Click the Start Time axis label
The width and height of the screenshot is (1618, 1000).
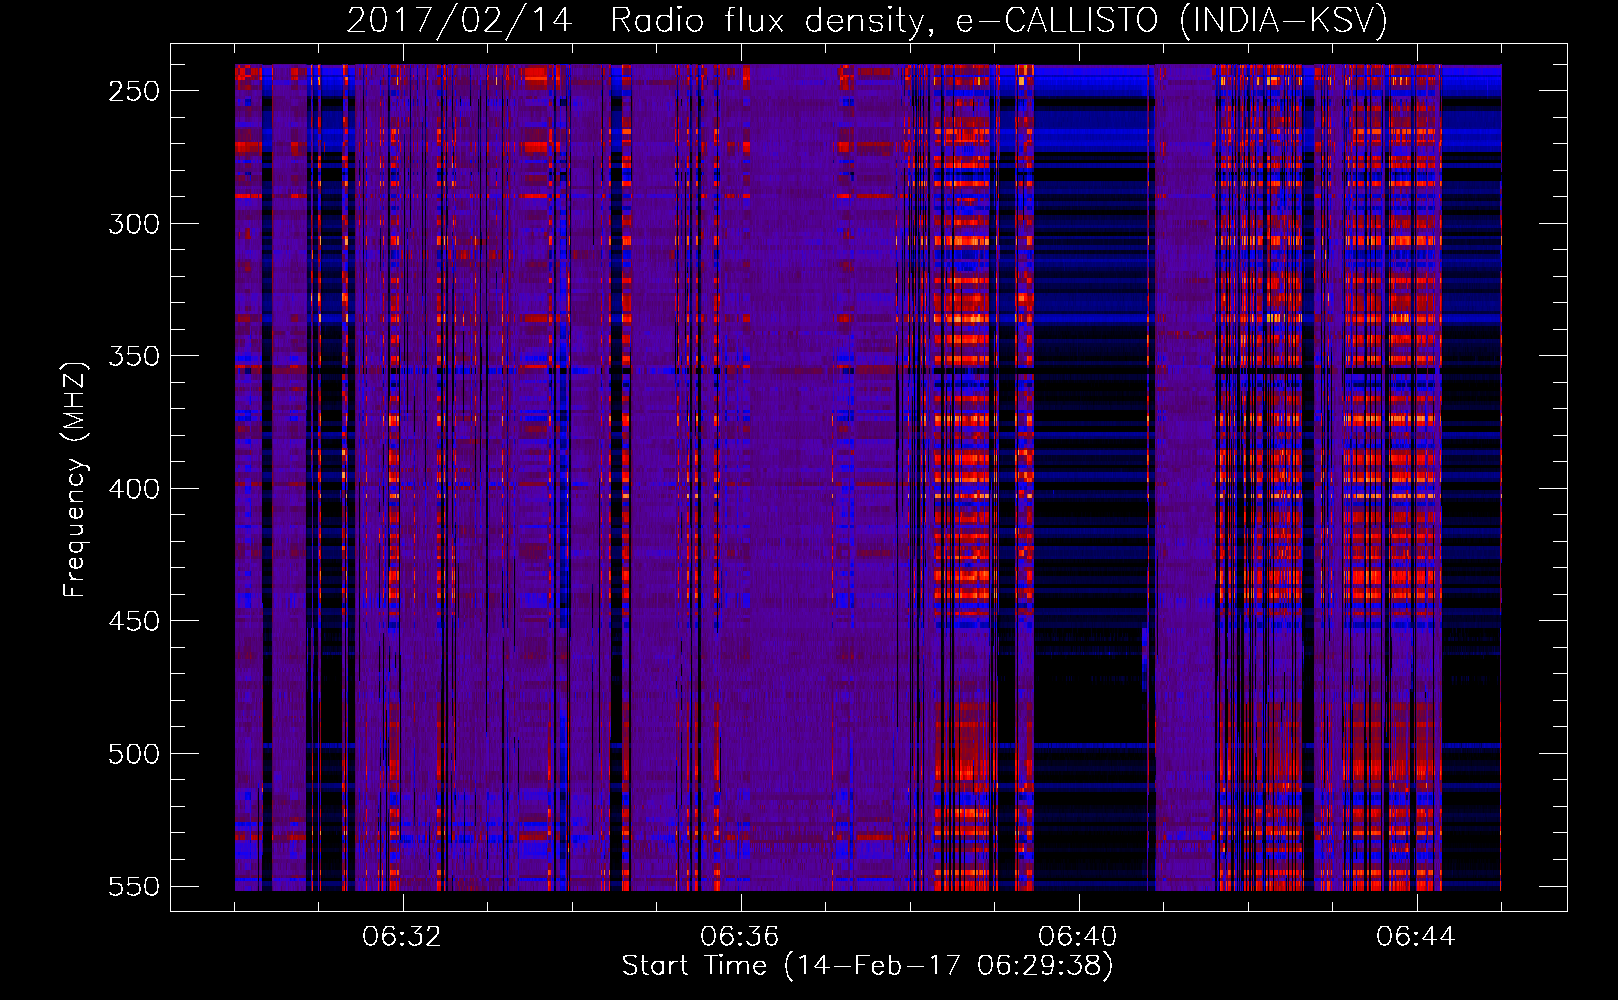pyautogui.click(x=867, y=965)
